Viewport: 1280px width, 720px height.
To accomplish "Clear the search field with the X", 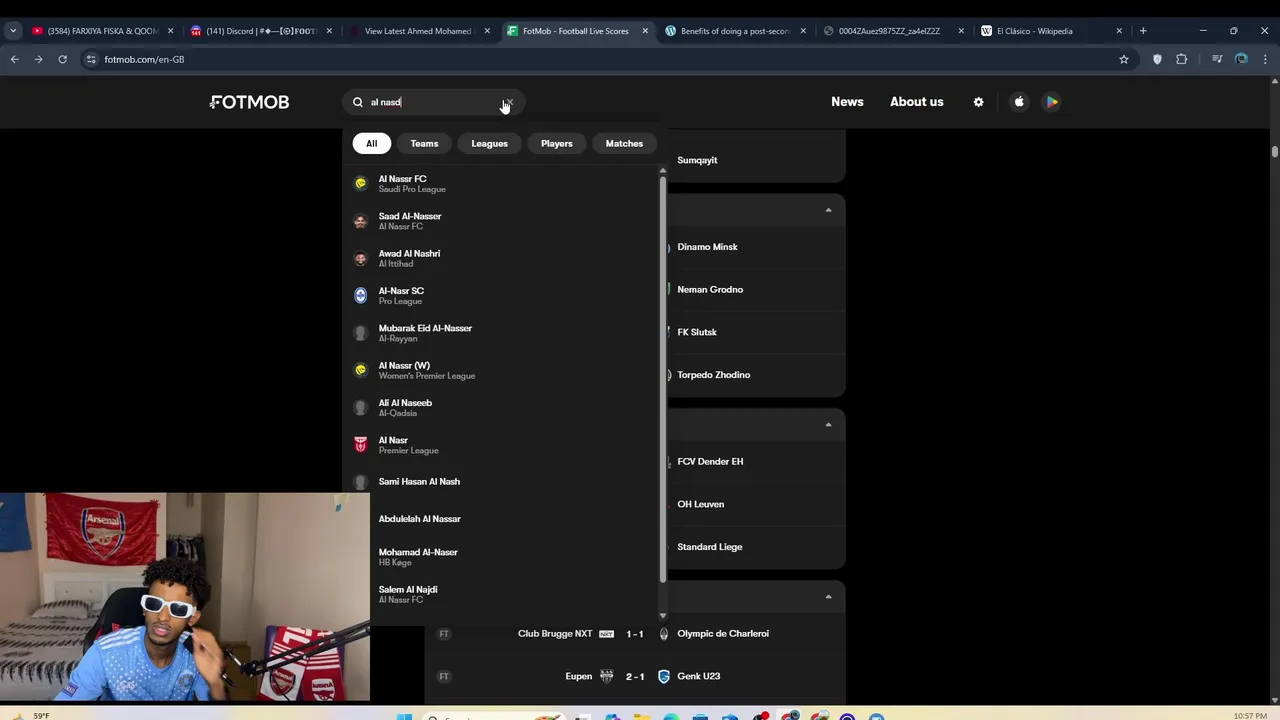I will (509, 102).
